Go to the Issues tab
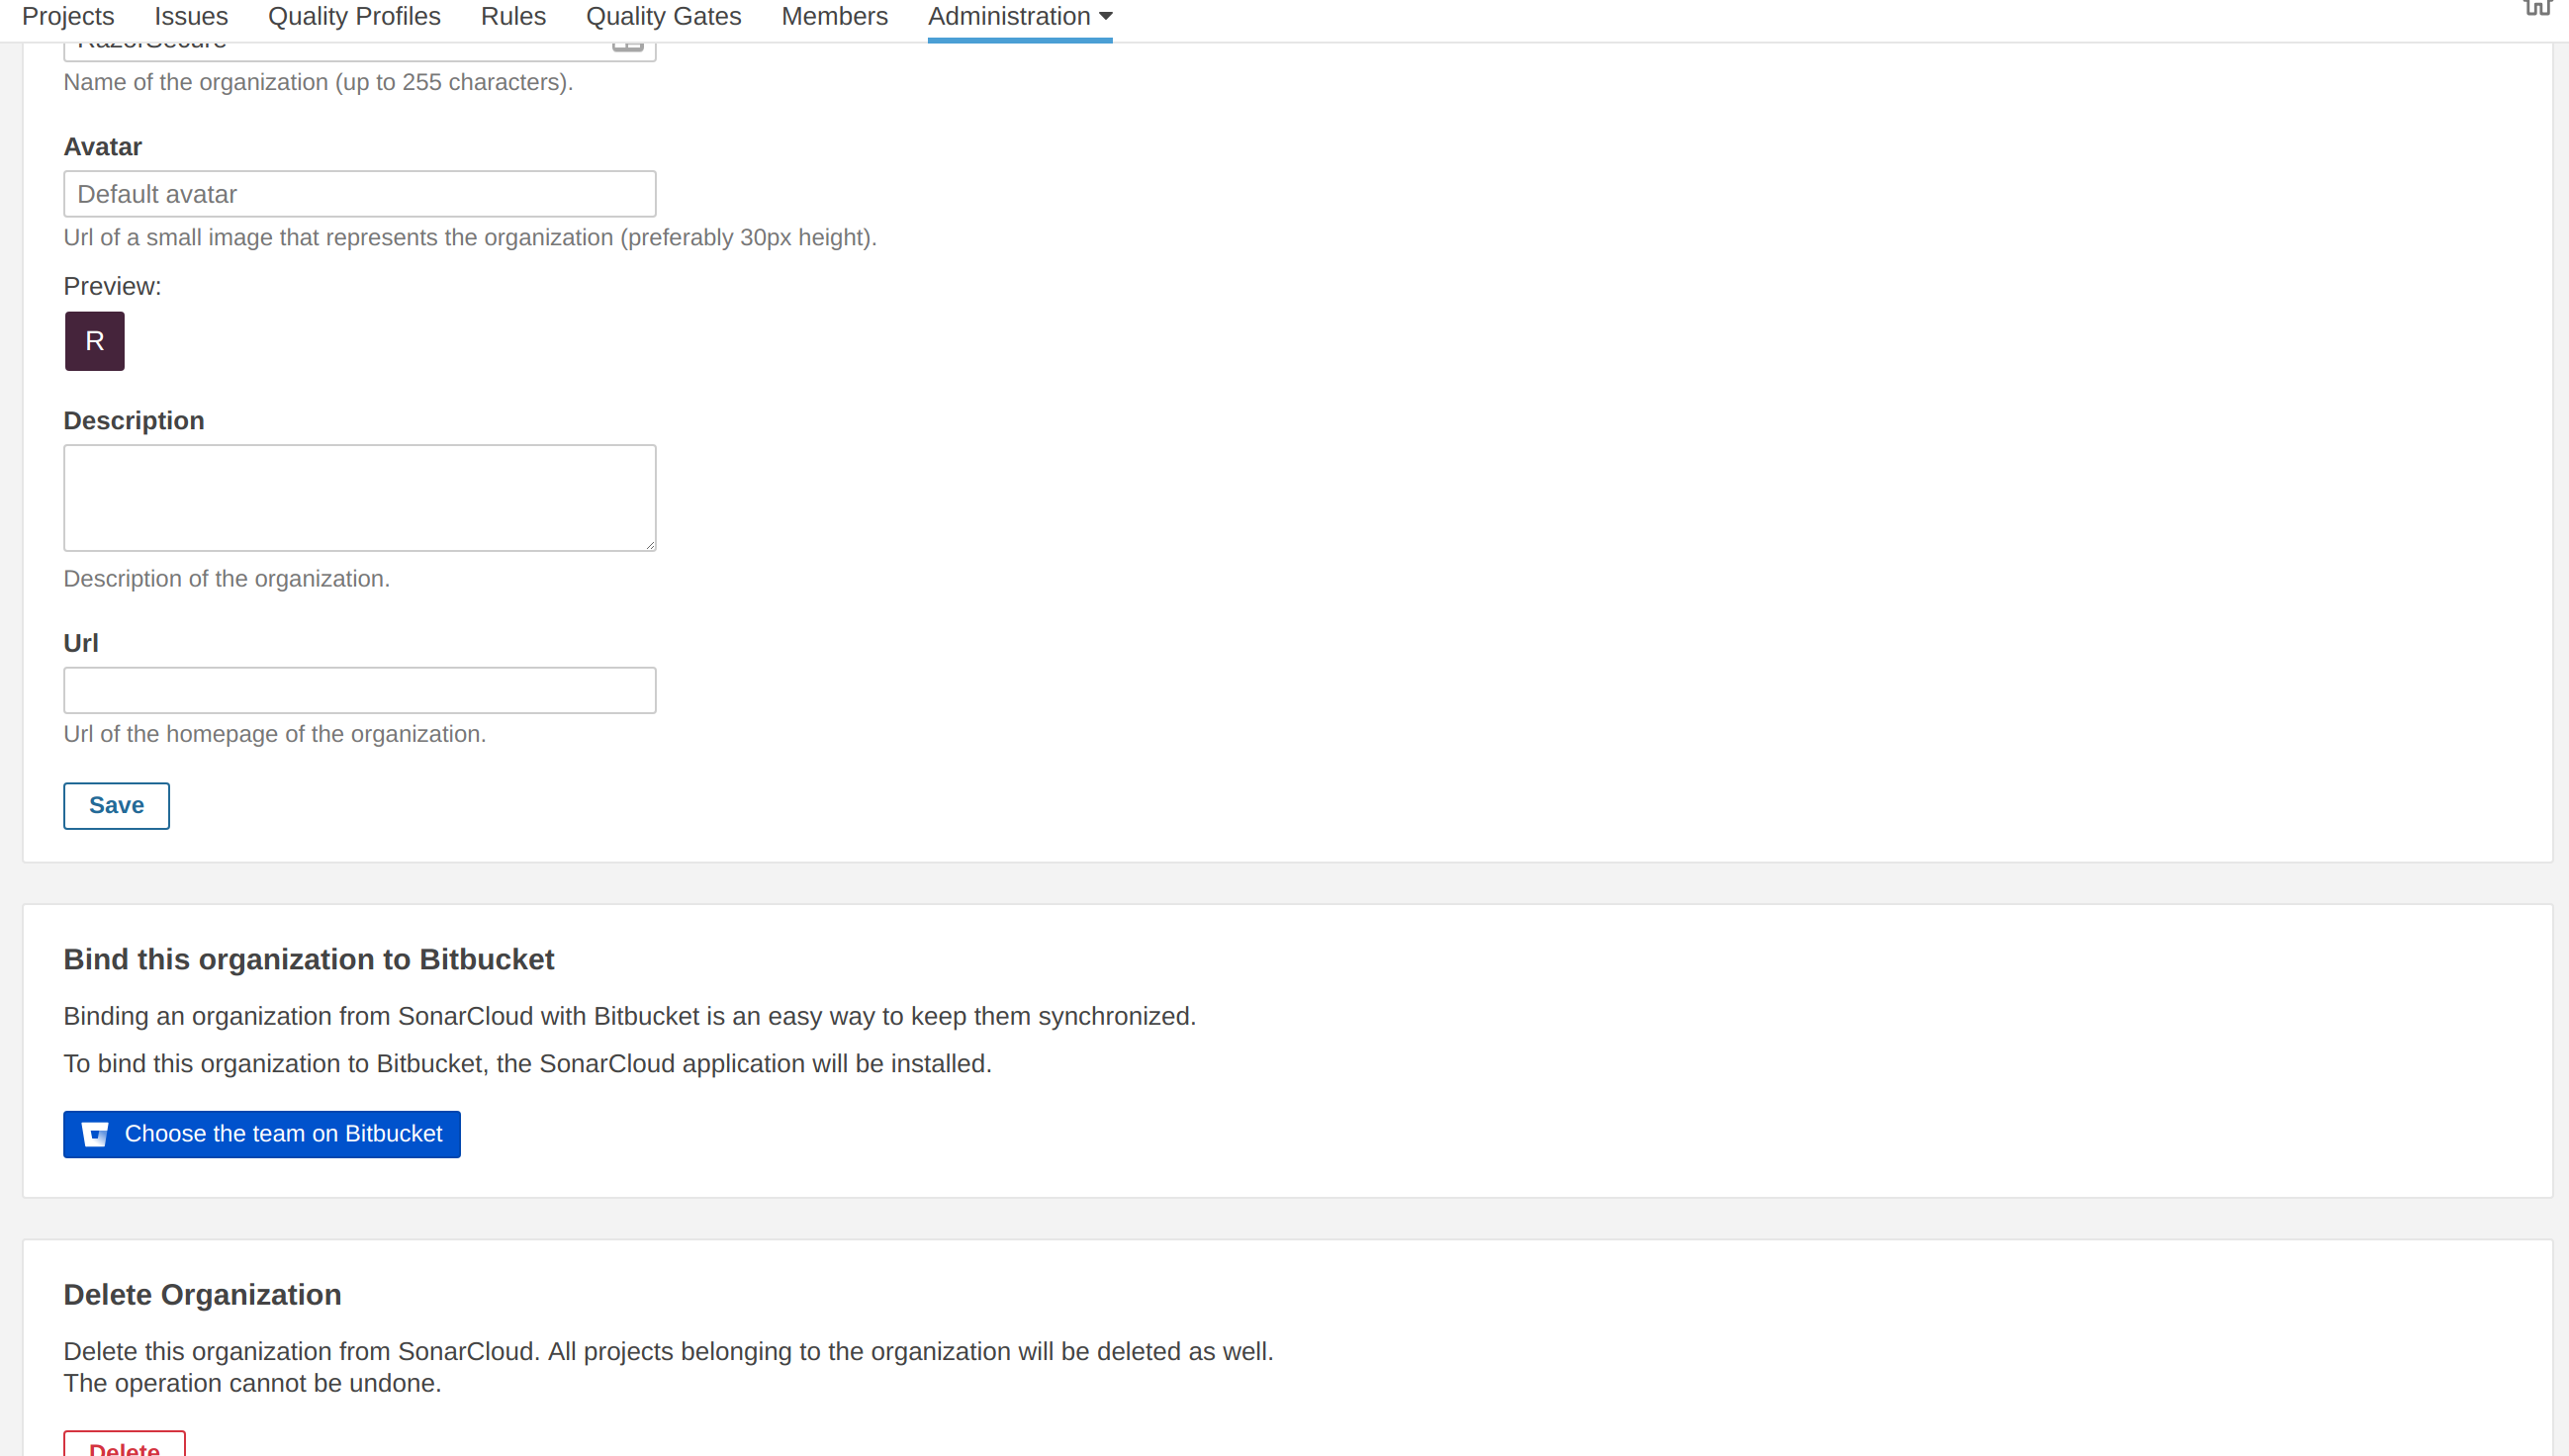2569x1456 pixels. point(191,17)
